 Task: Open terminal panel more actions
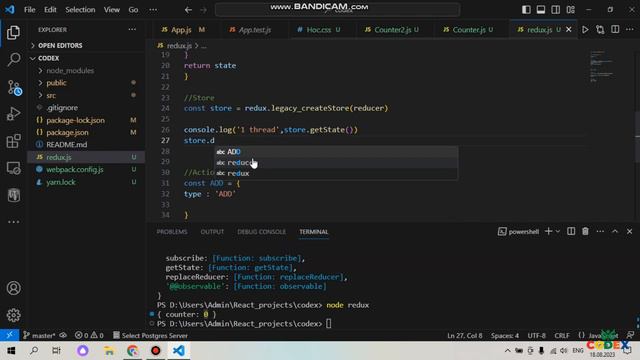click(600, 231)
